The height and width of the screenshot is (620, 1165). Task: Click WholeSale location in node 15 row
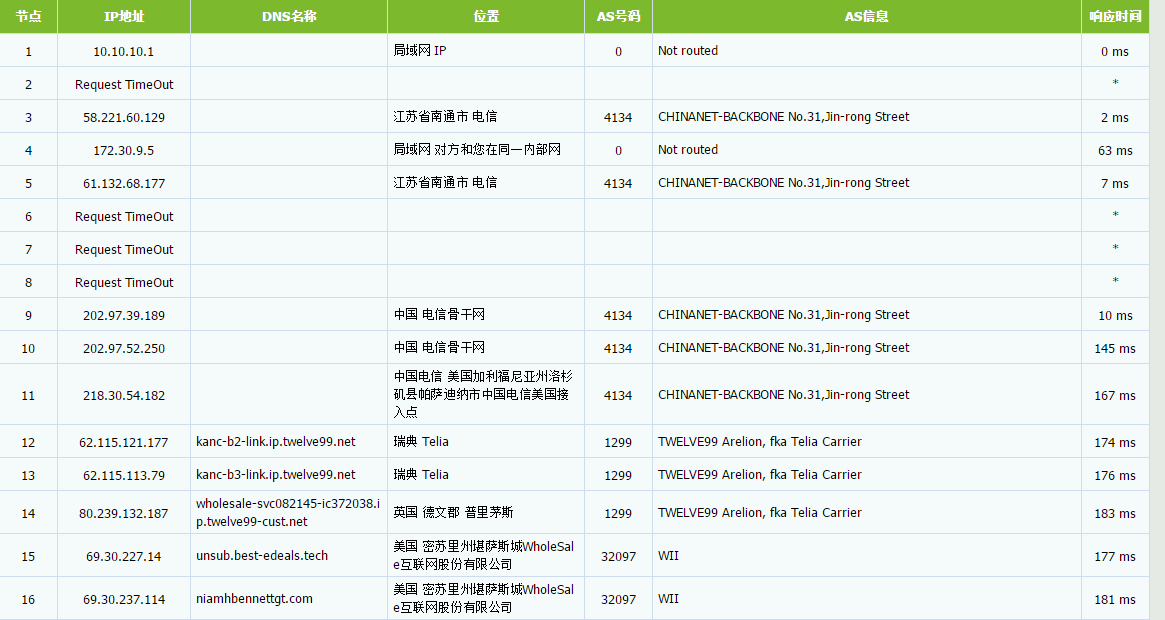pos(484,555)
